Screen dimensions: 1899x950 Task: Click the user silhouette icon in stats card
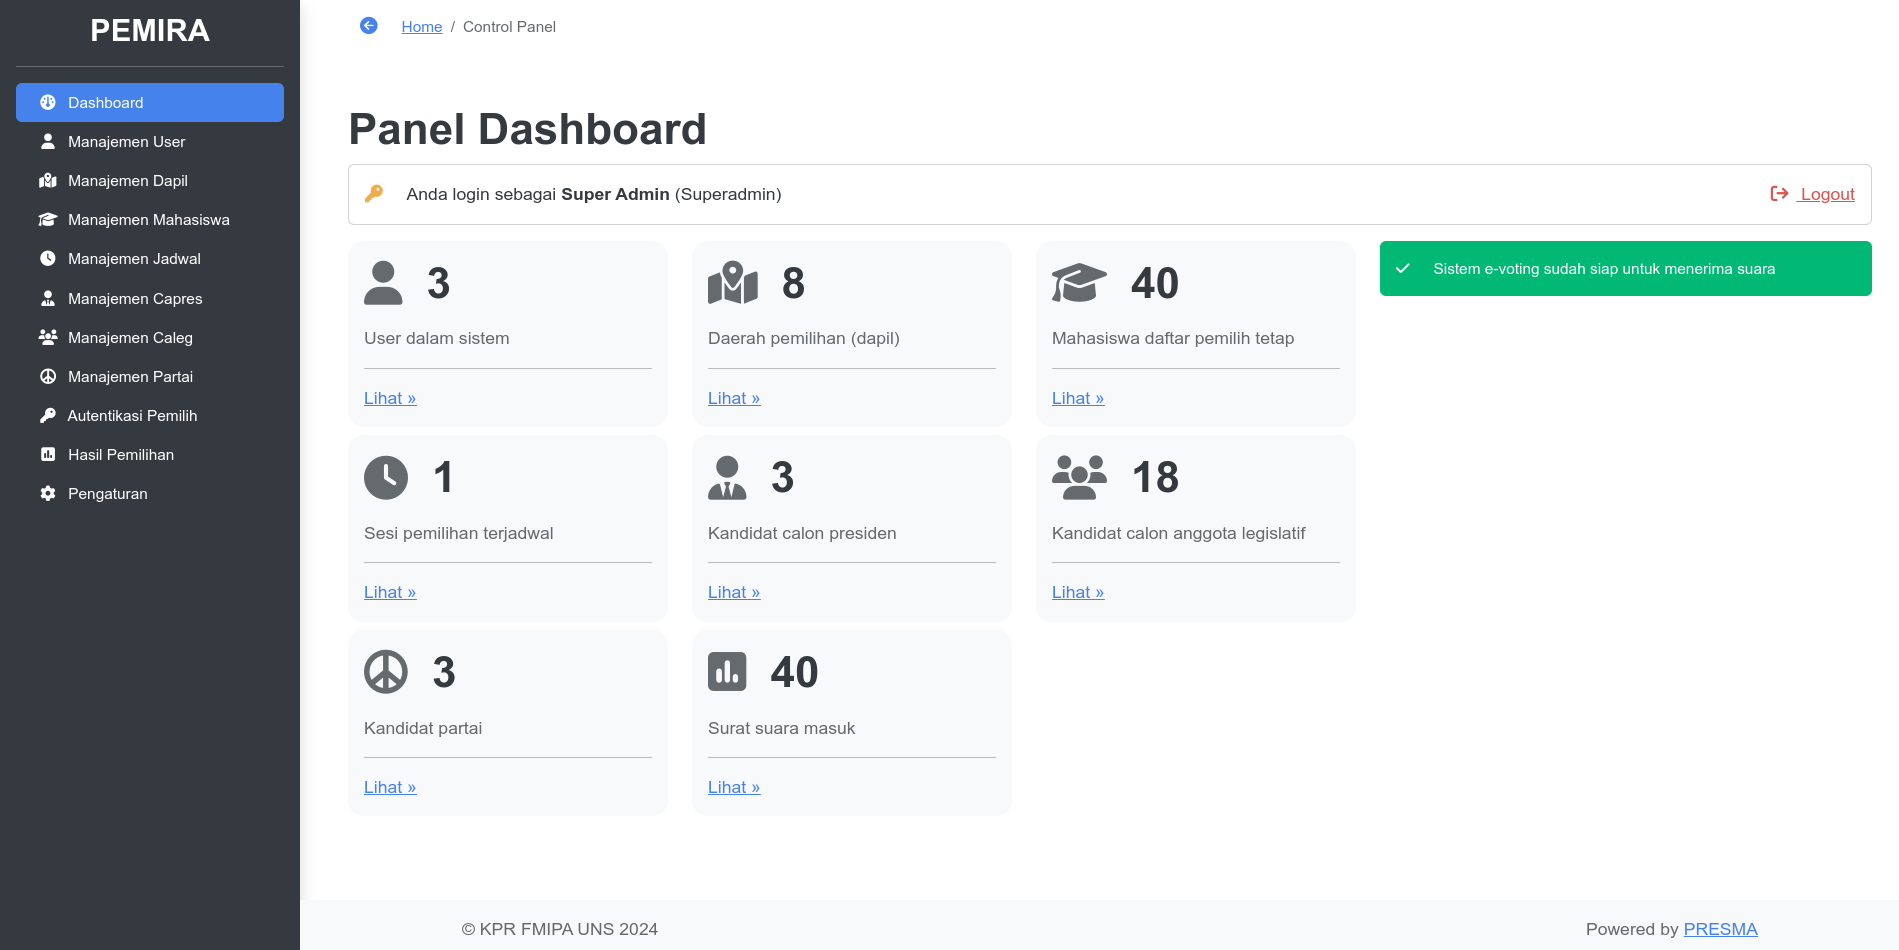pyautogui.click(x=383, y=283)
